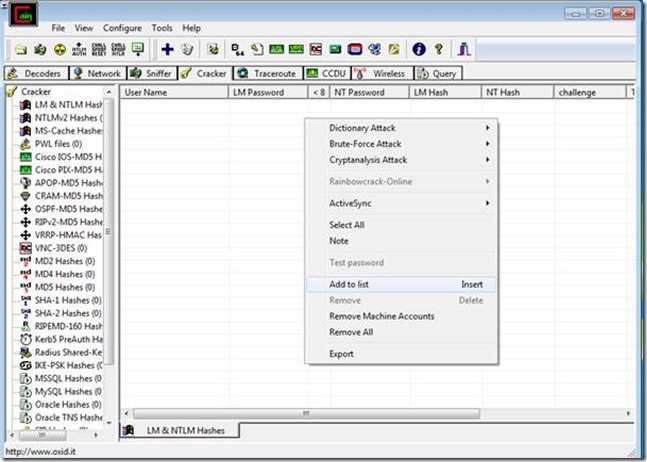Click the yellow question mark Help icon
Viewport: 647px width, 462px height.
(x=439, y=50)
